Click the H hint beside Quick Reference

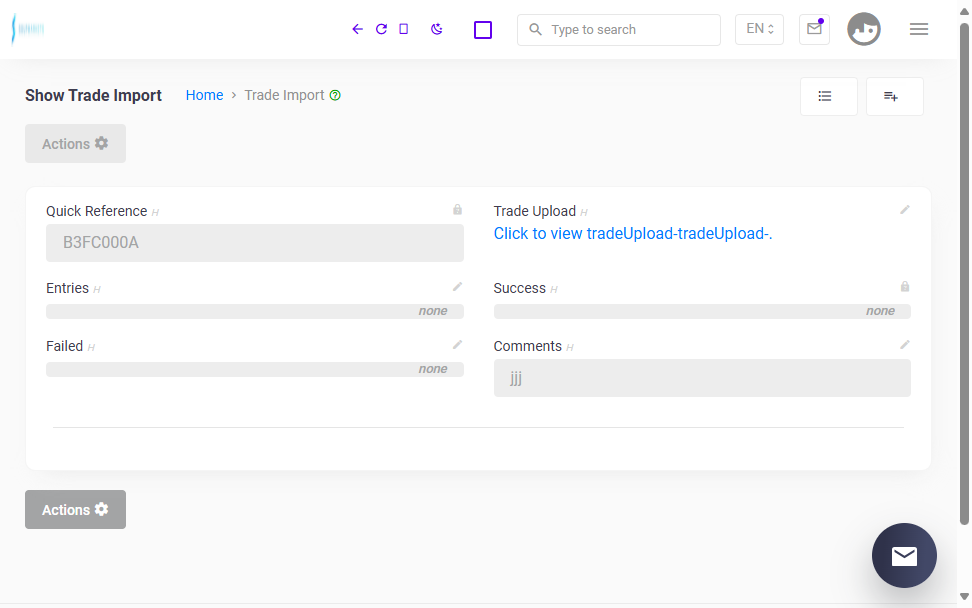[x=156, y=213]
